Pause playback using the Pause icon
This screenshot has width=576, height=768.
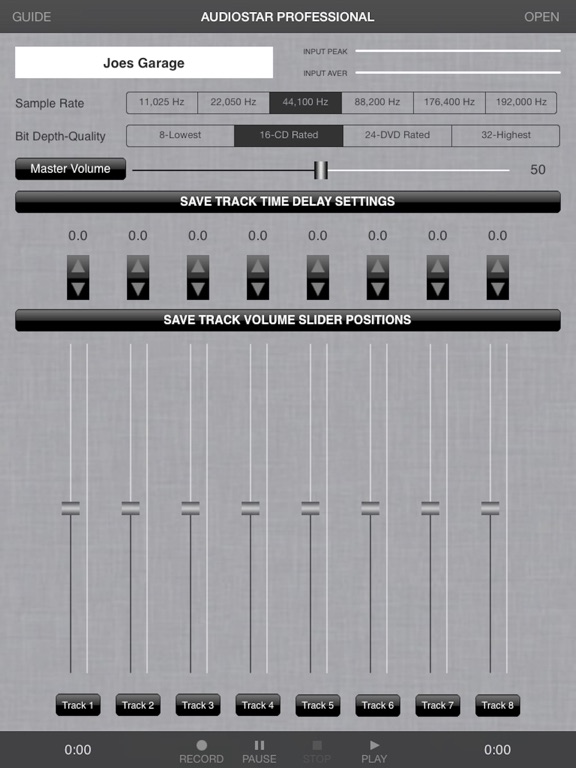click(x=259, y=745)
